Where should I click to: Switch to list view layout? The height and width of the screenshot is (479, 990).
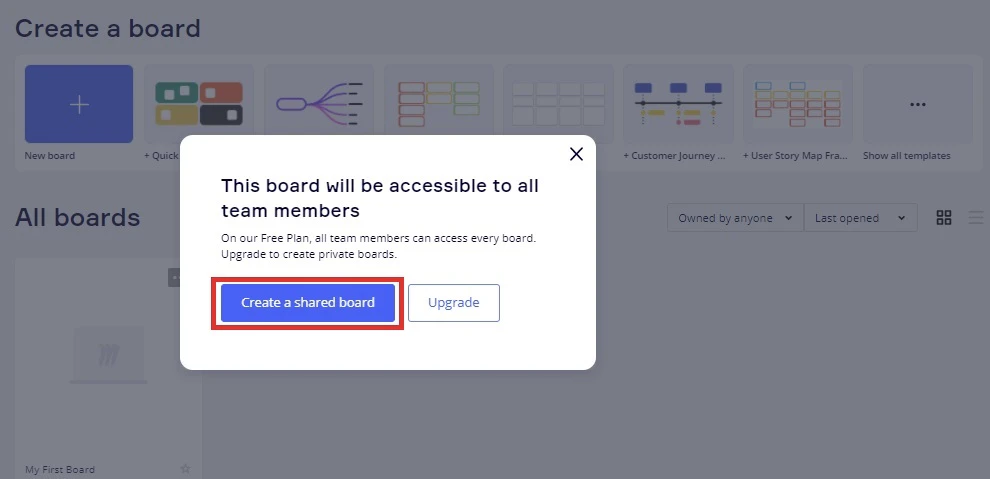pos(976,218)
